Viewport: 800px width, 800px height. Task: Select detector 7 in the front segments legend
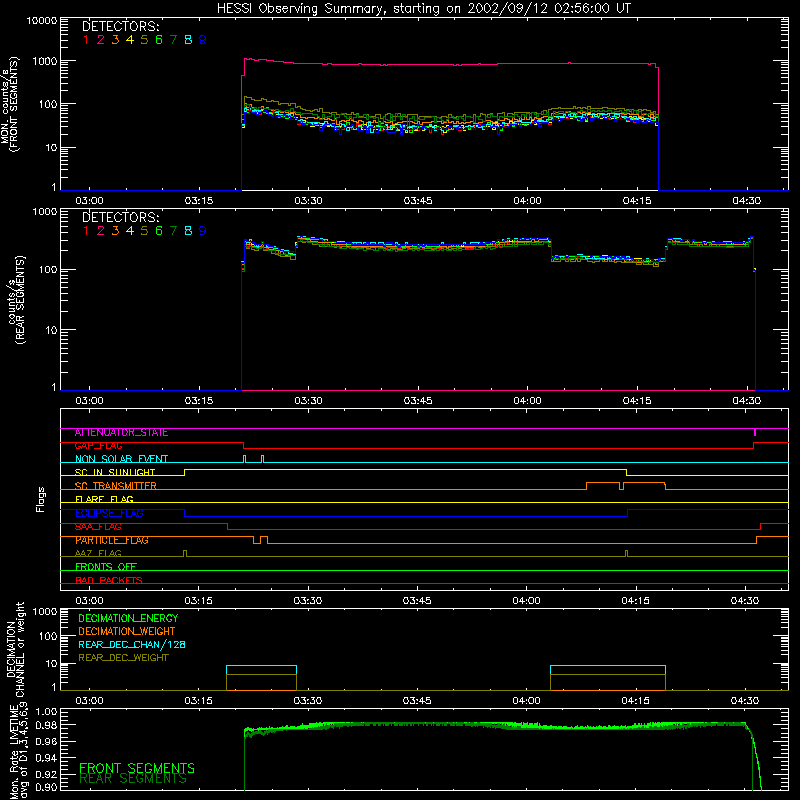(173, 40)
